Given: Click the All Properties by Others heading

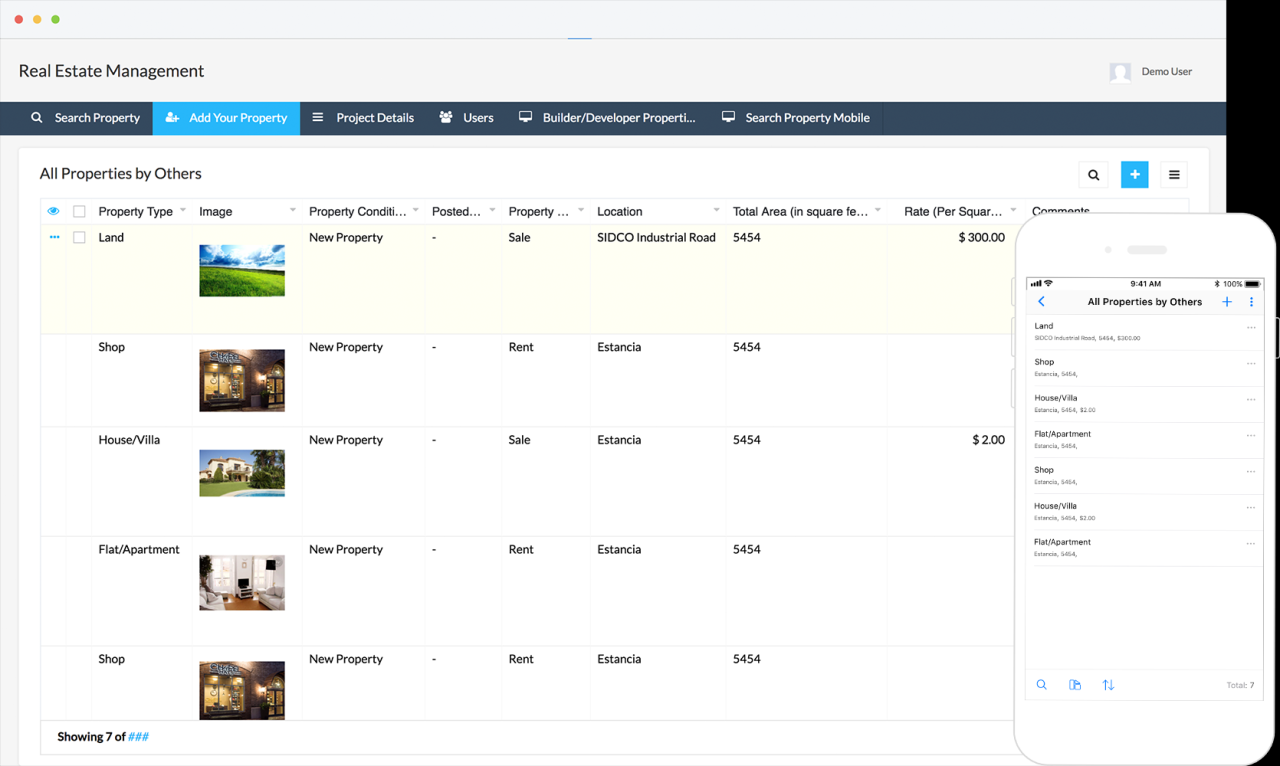Looking at the screenshot, I should [120, 174].
